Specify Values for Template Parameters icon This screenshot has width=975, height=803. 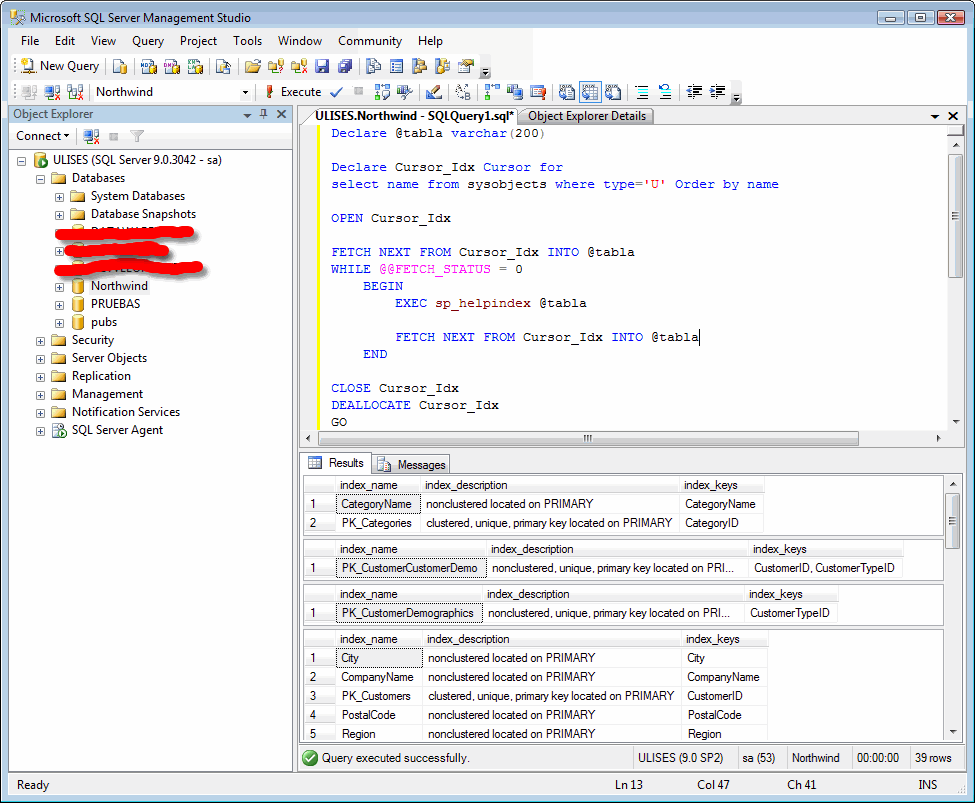tap(463, 92)
